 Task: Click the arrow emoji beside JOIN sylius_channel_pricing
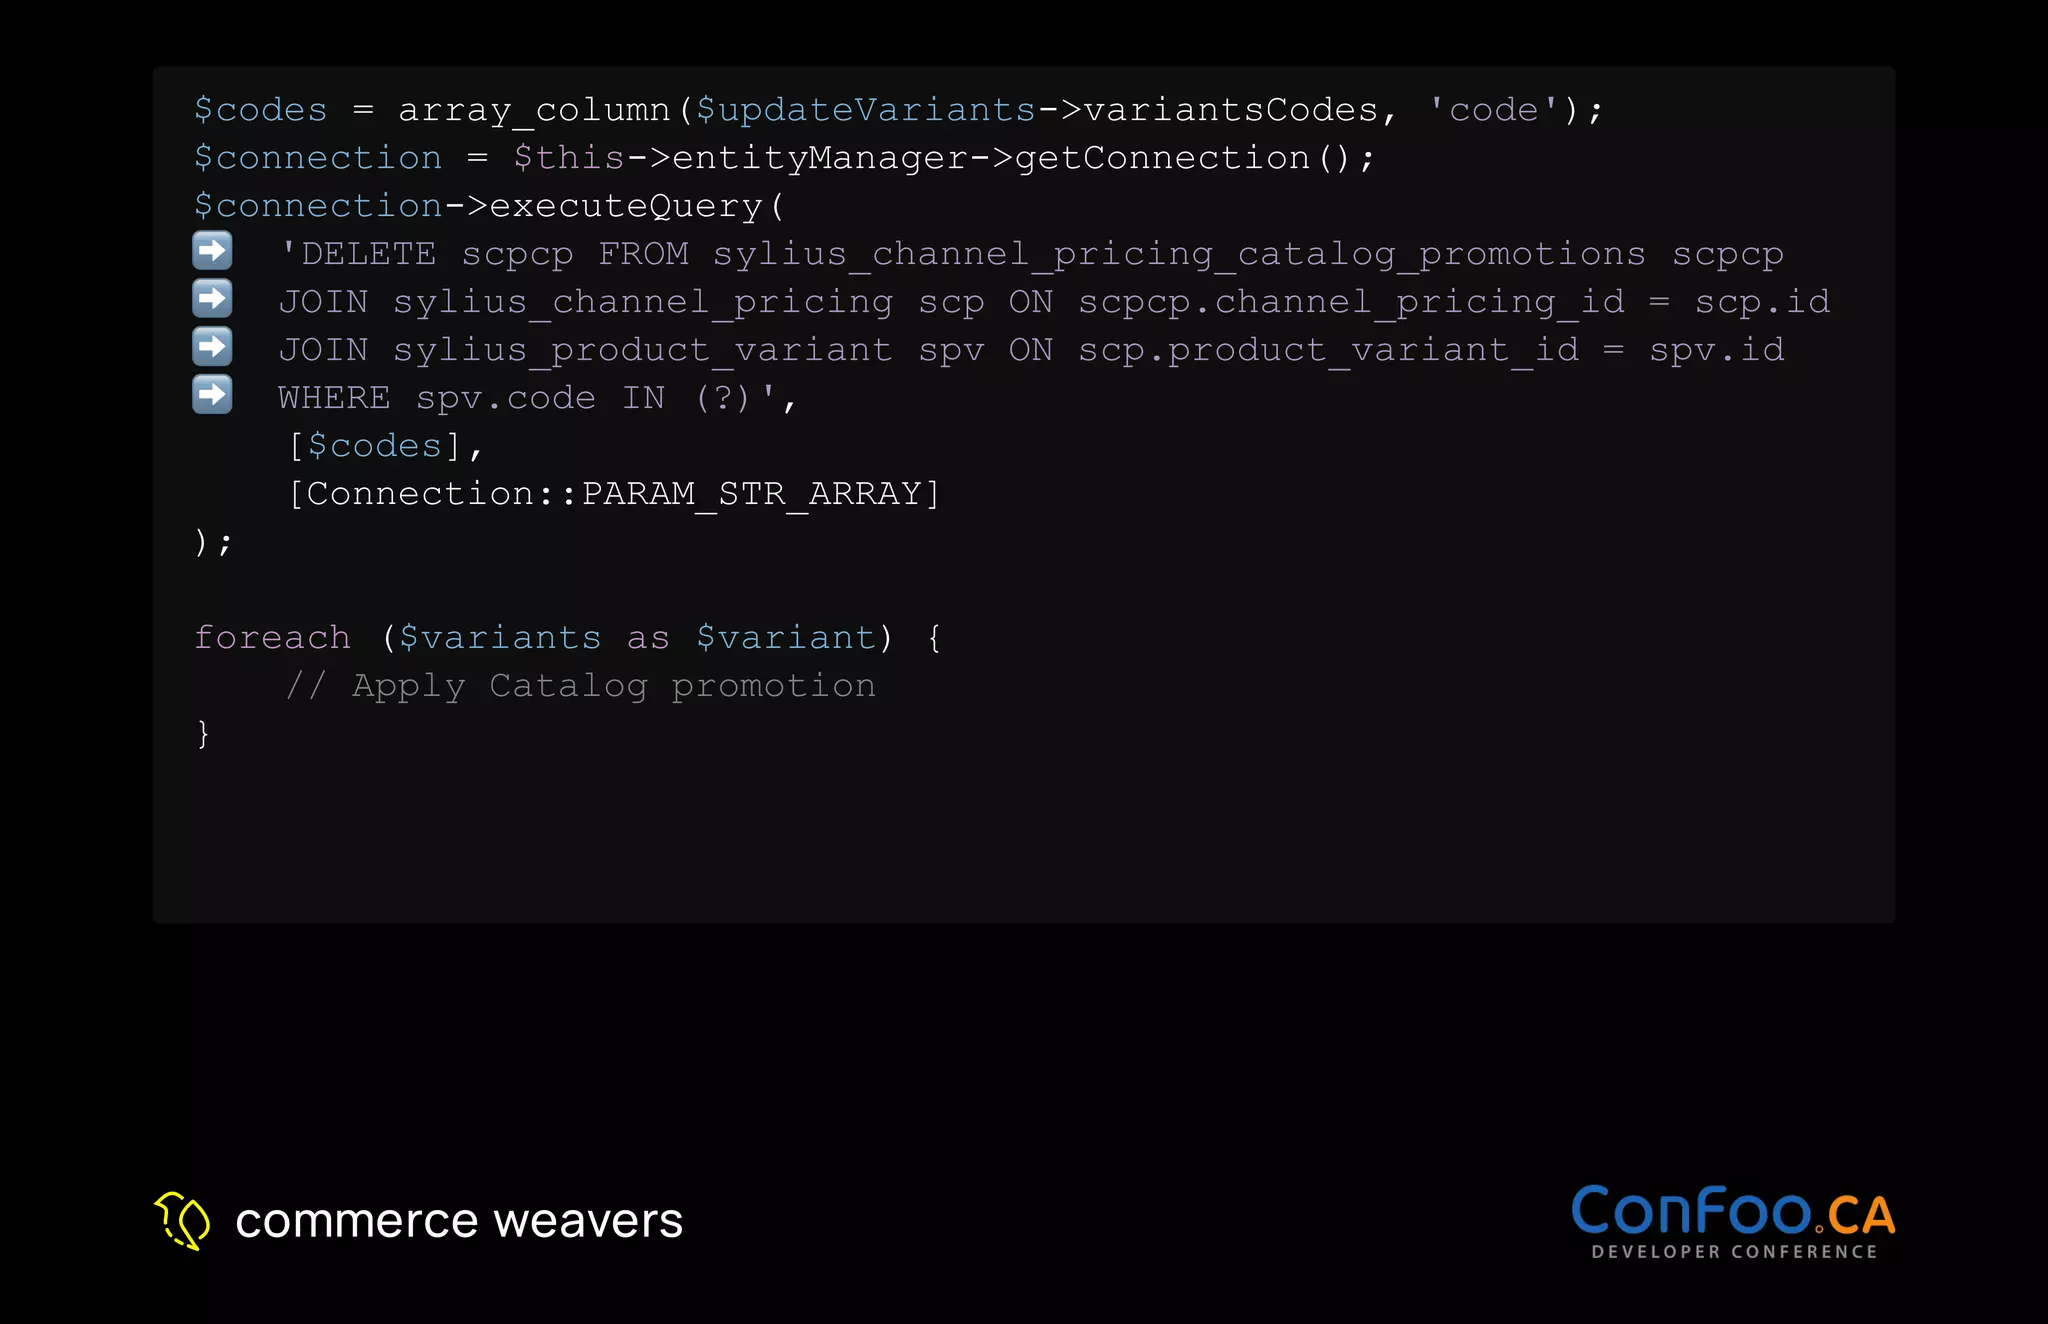point(212,299)
